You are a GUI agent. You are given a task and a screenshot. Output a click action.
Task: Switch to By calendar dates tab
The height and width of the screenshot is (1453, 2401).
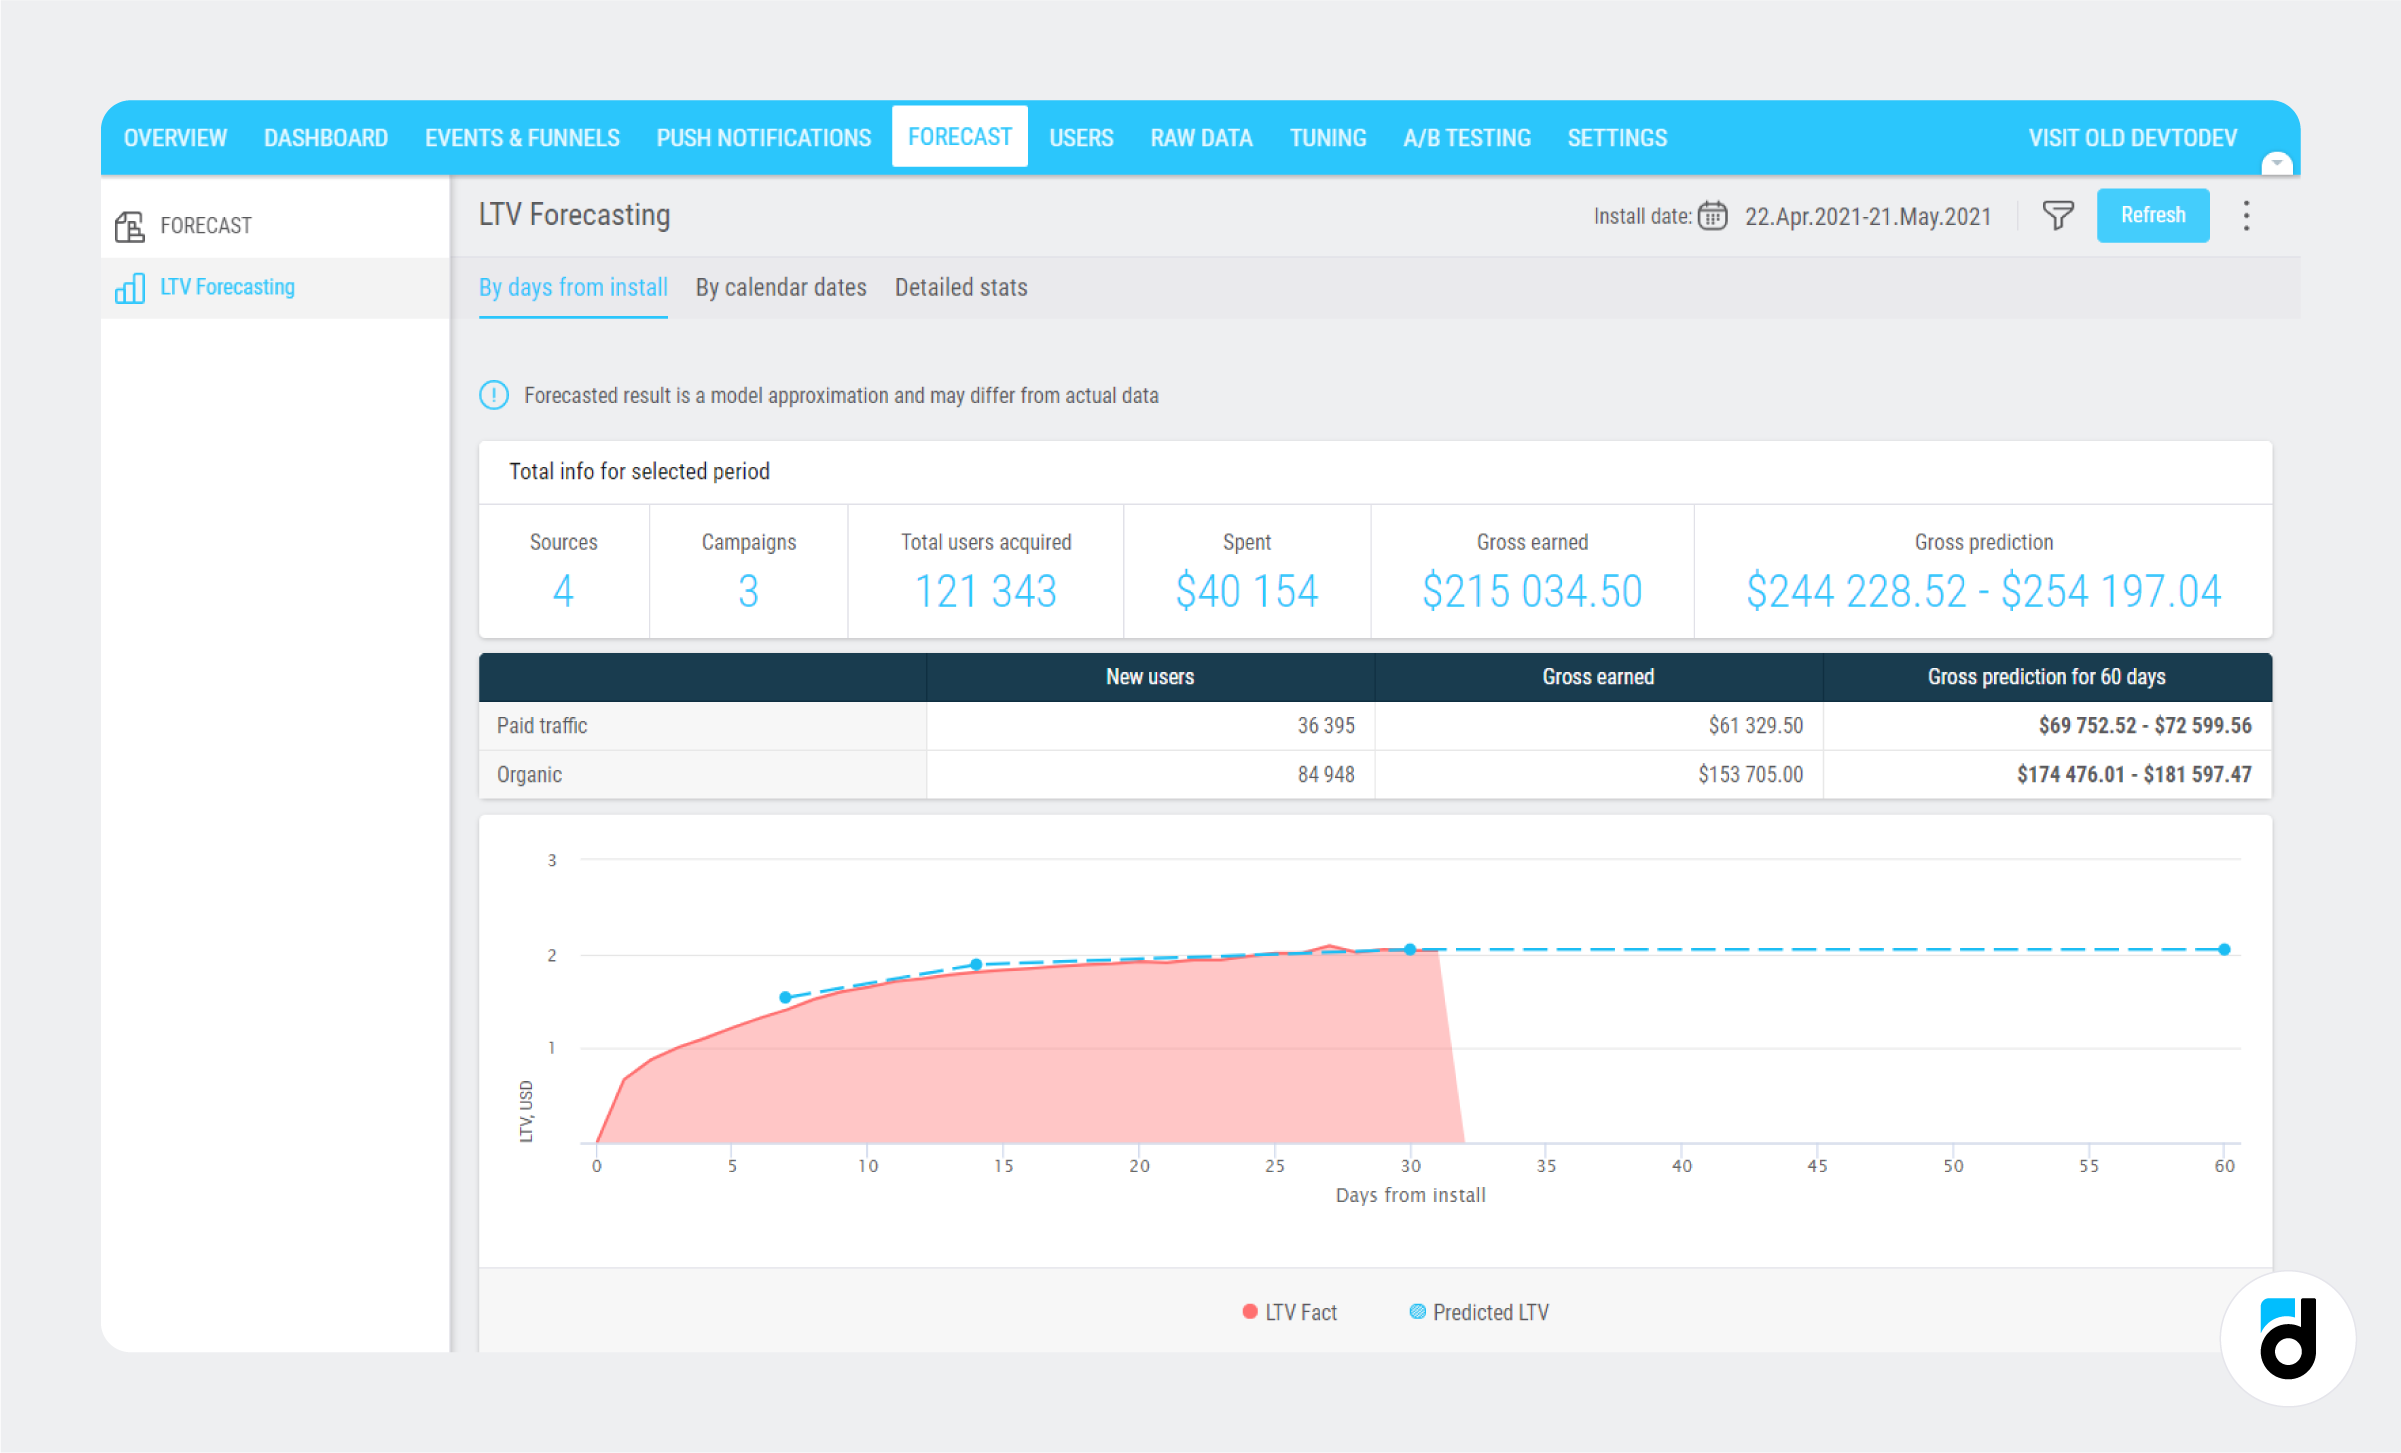tap(780, 286)
